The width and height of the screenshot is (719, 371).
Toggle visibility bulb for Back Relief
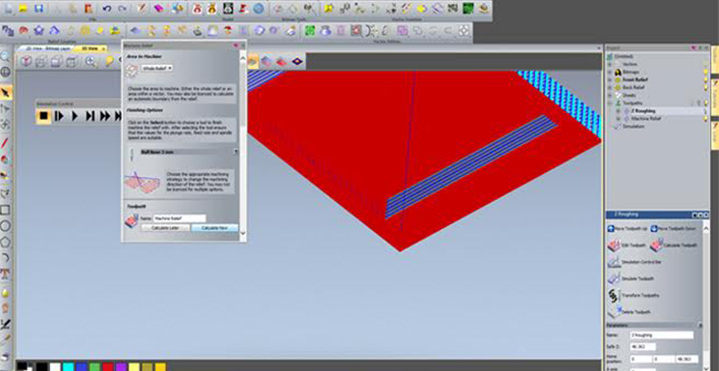pos(706,88)
